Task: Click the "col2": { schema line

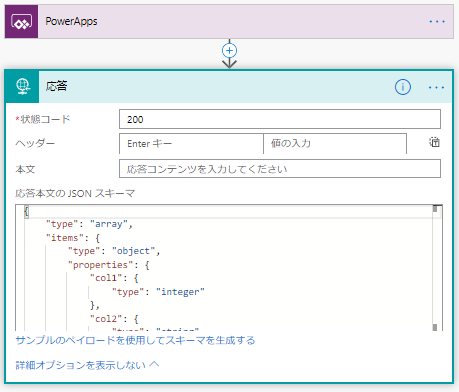Action: [114, 319]
